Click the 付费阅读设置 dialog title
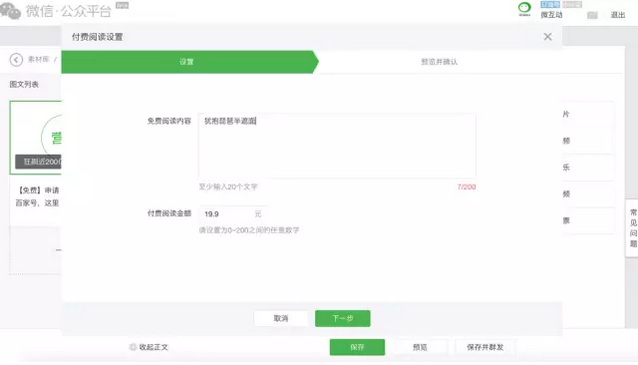The image size is (638, 365). coord(97,37)
